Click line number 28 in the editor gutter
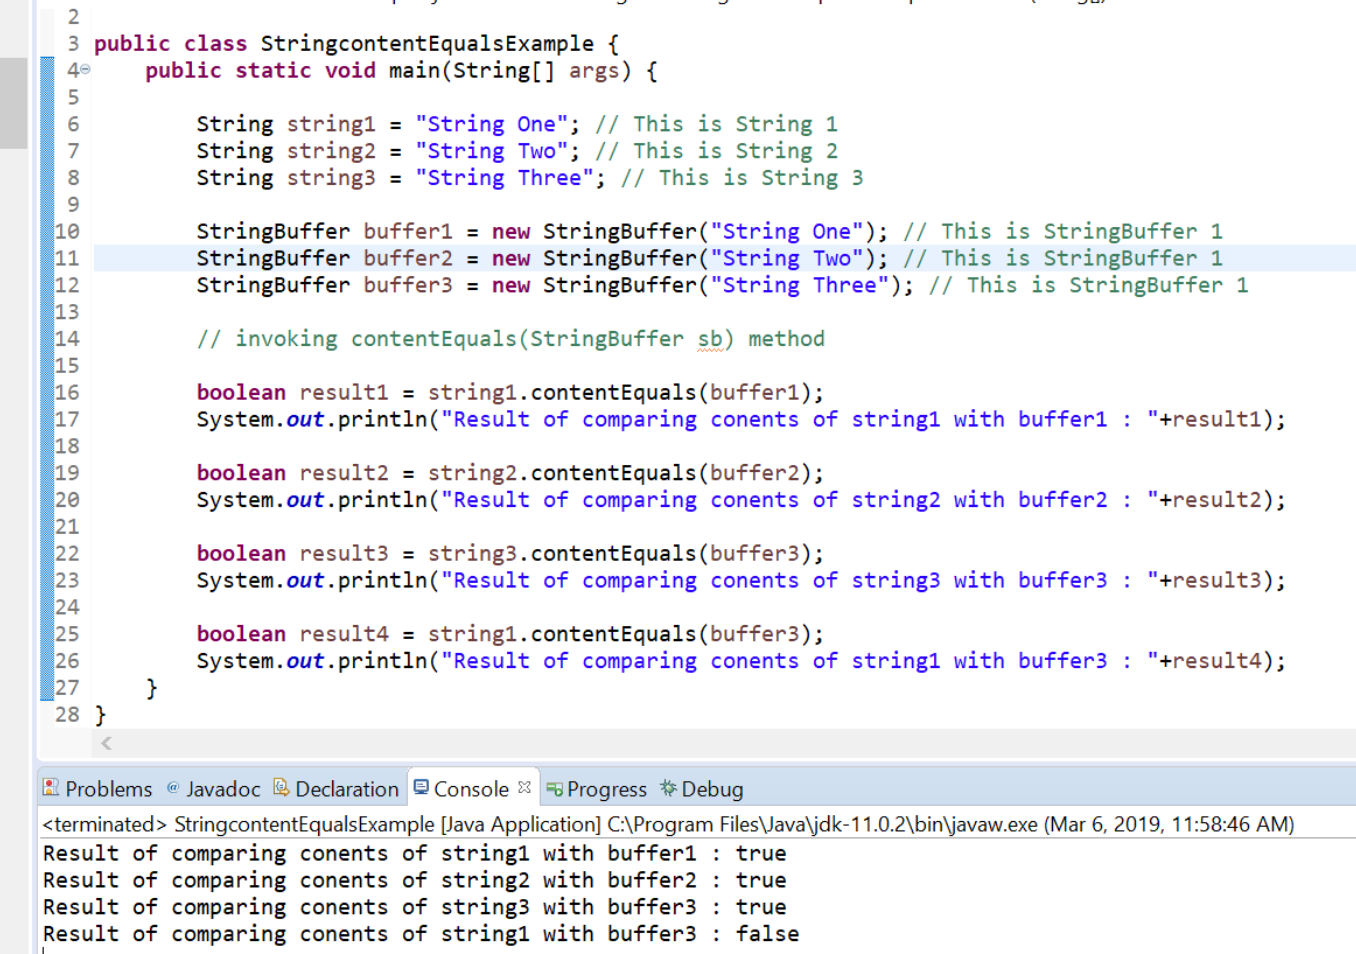The image size is (1356, 954). (67, 715)
